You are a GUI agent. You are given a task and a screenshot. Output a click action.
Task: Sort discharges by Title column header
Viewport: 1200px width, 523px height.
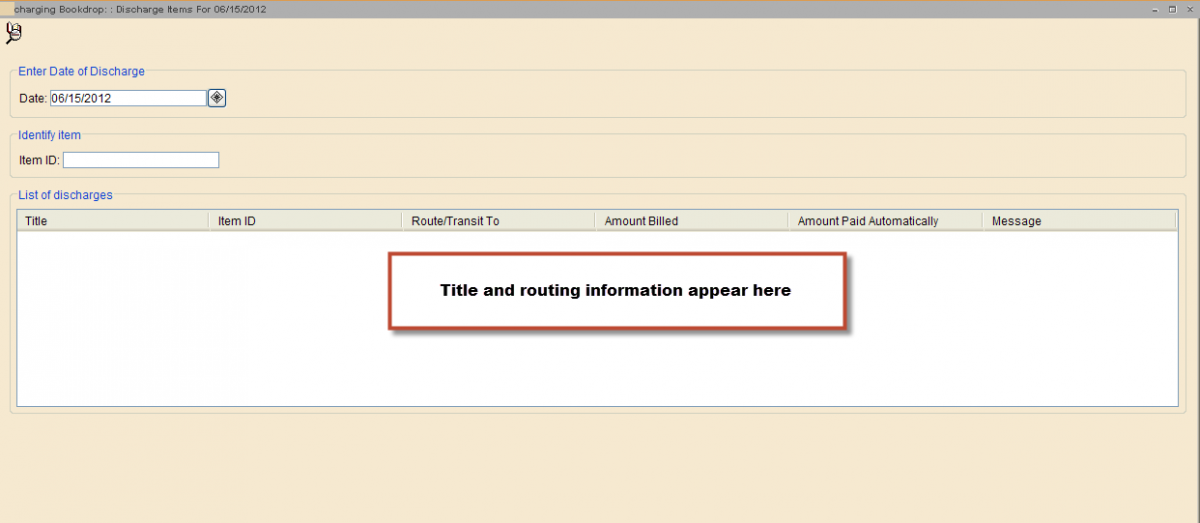pos(114,221)
